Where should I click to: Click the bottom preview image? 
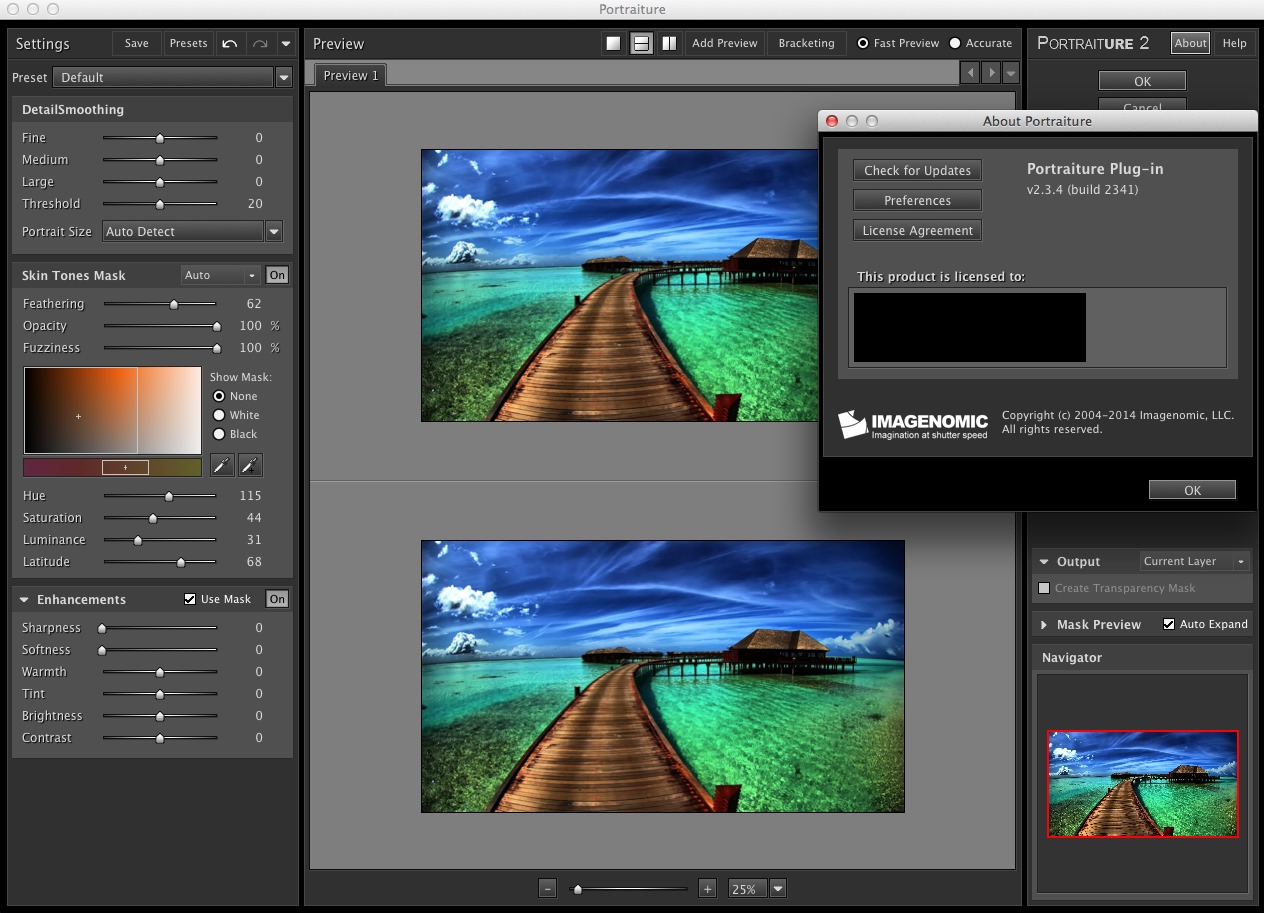(x=662, y=676)
